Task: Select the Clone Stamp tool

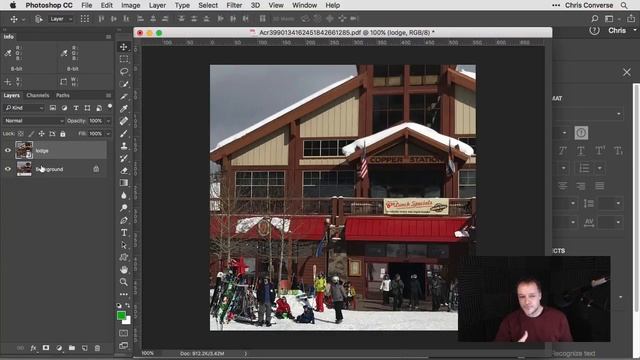Action: click(124, 146)
